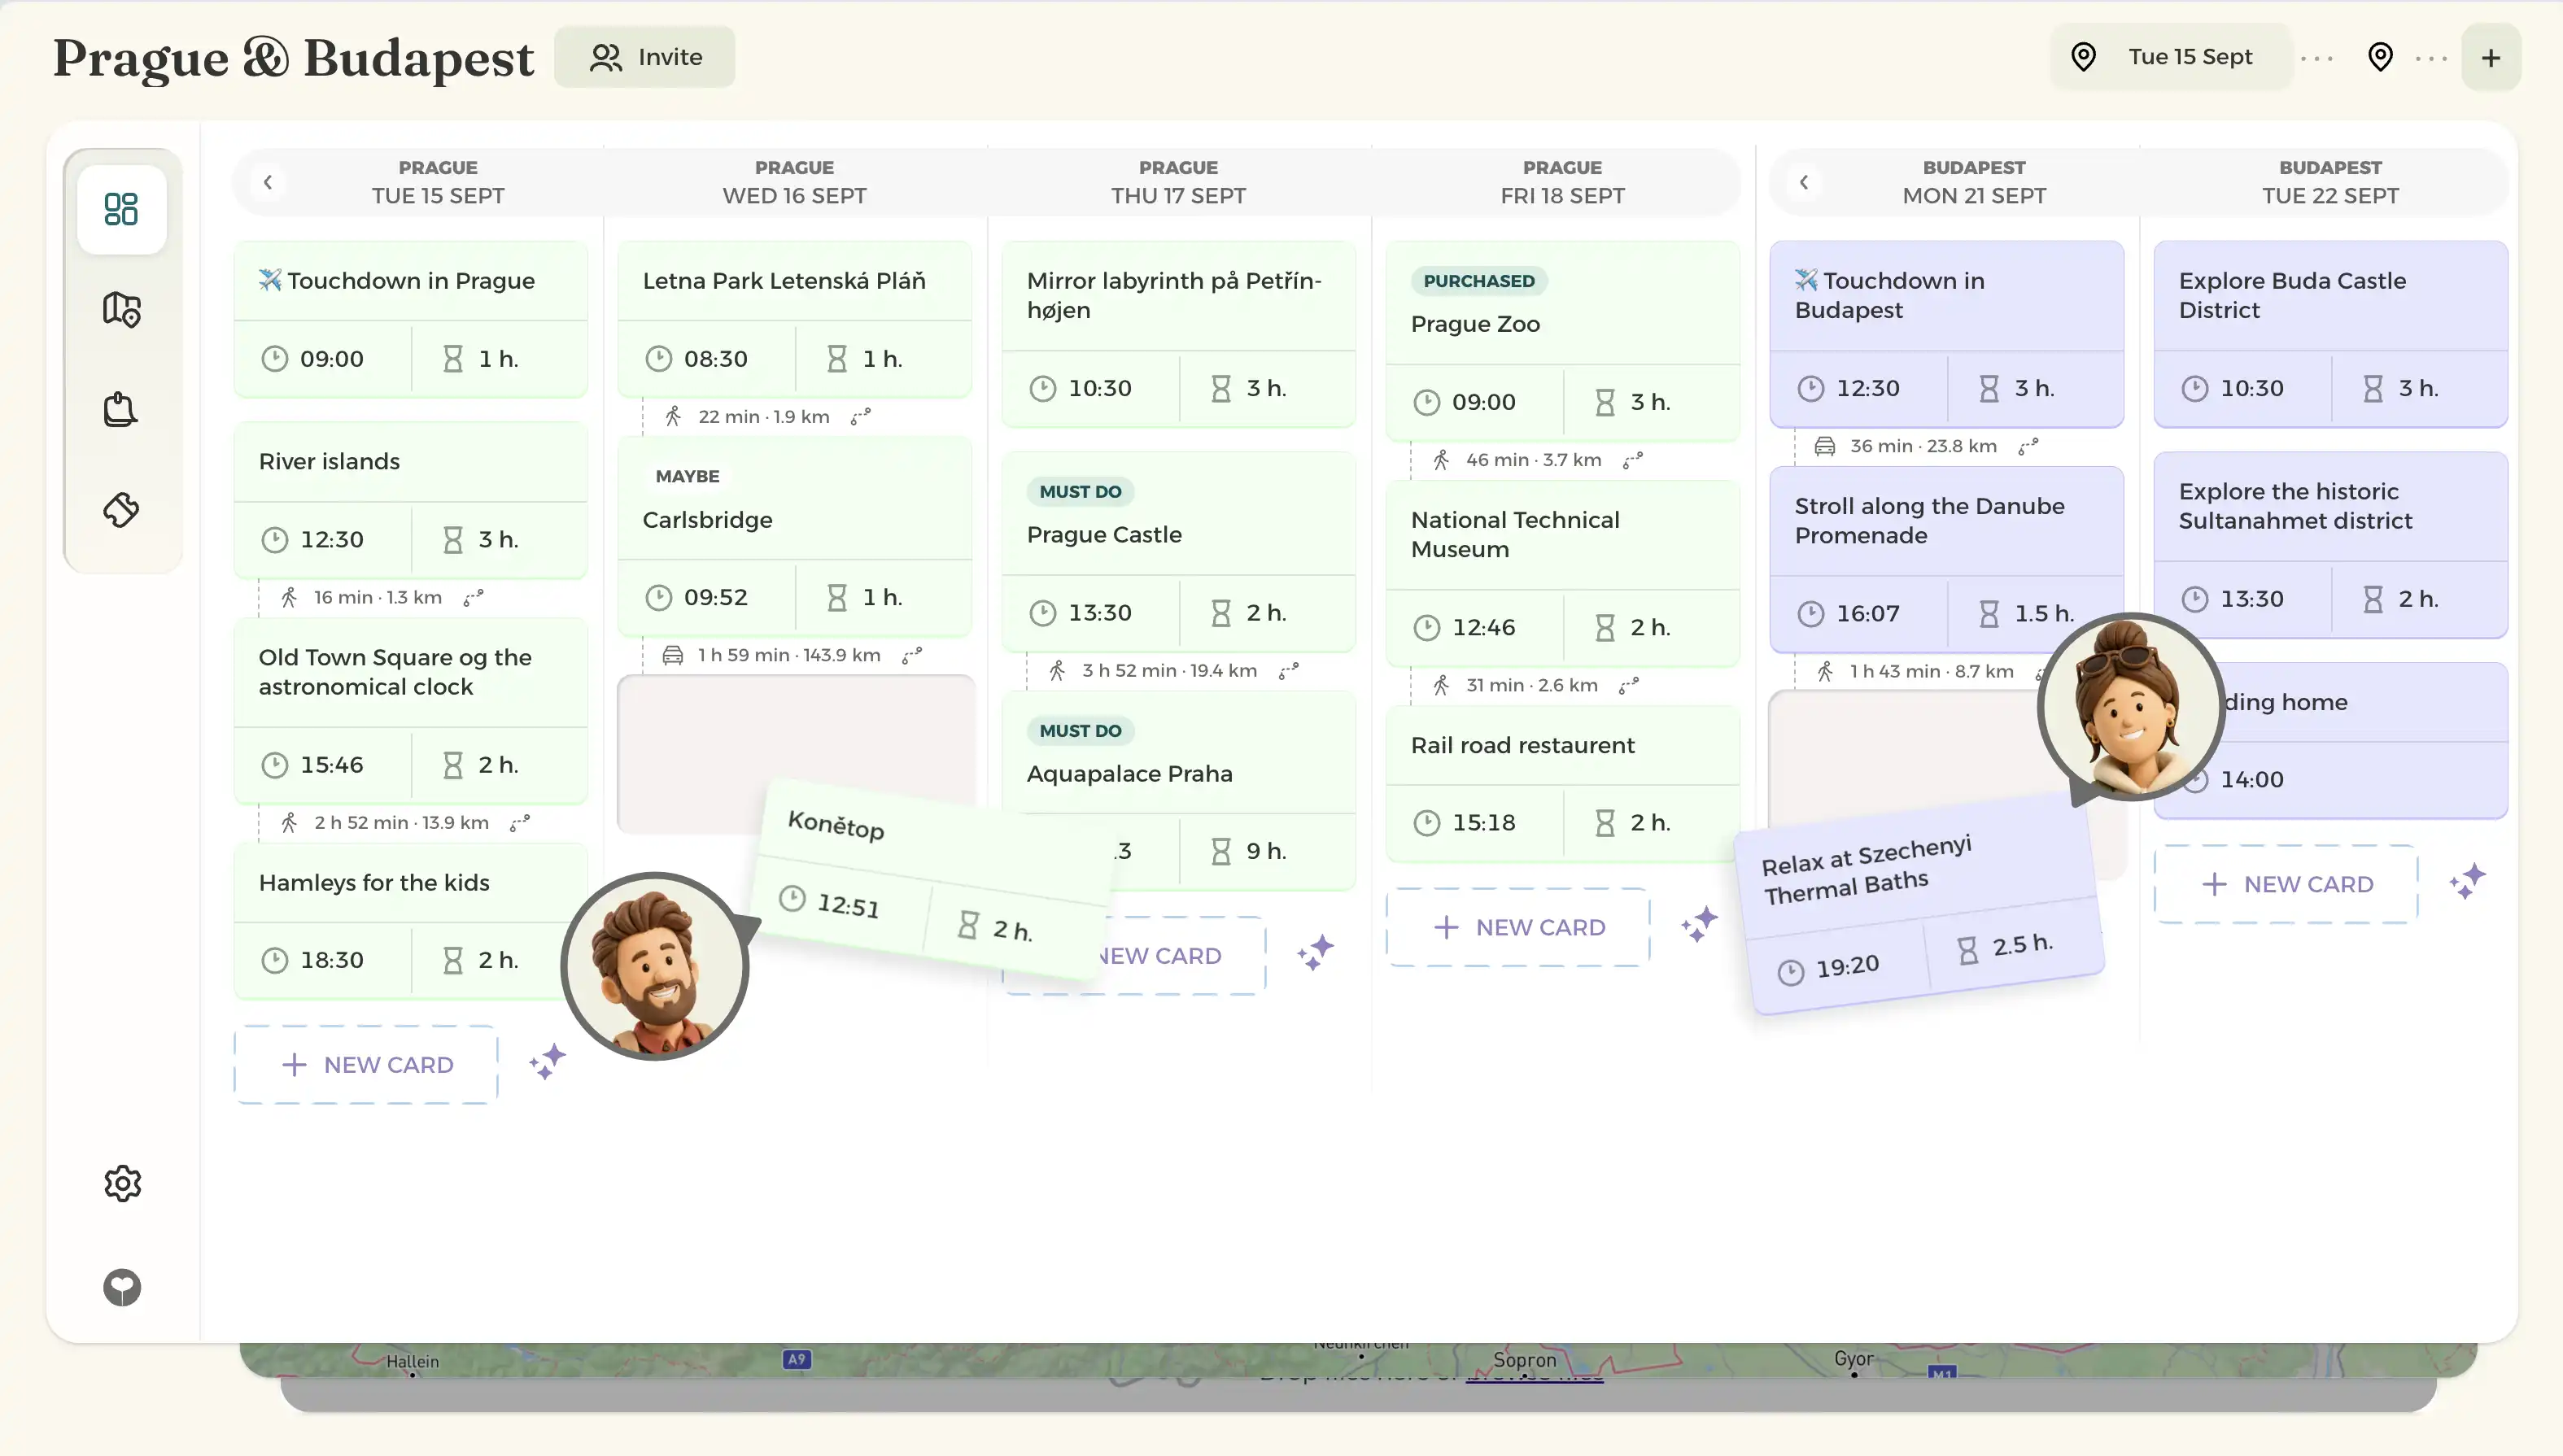Click AI sparkle icon beside Tuesday 15 Sept New Card

pos(547,1062)
